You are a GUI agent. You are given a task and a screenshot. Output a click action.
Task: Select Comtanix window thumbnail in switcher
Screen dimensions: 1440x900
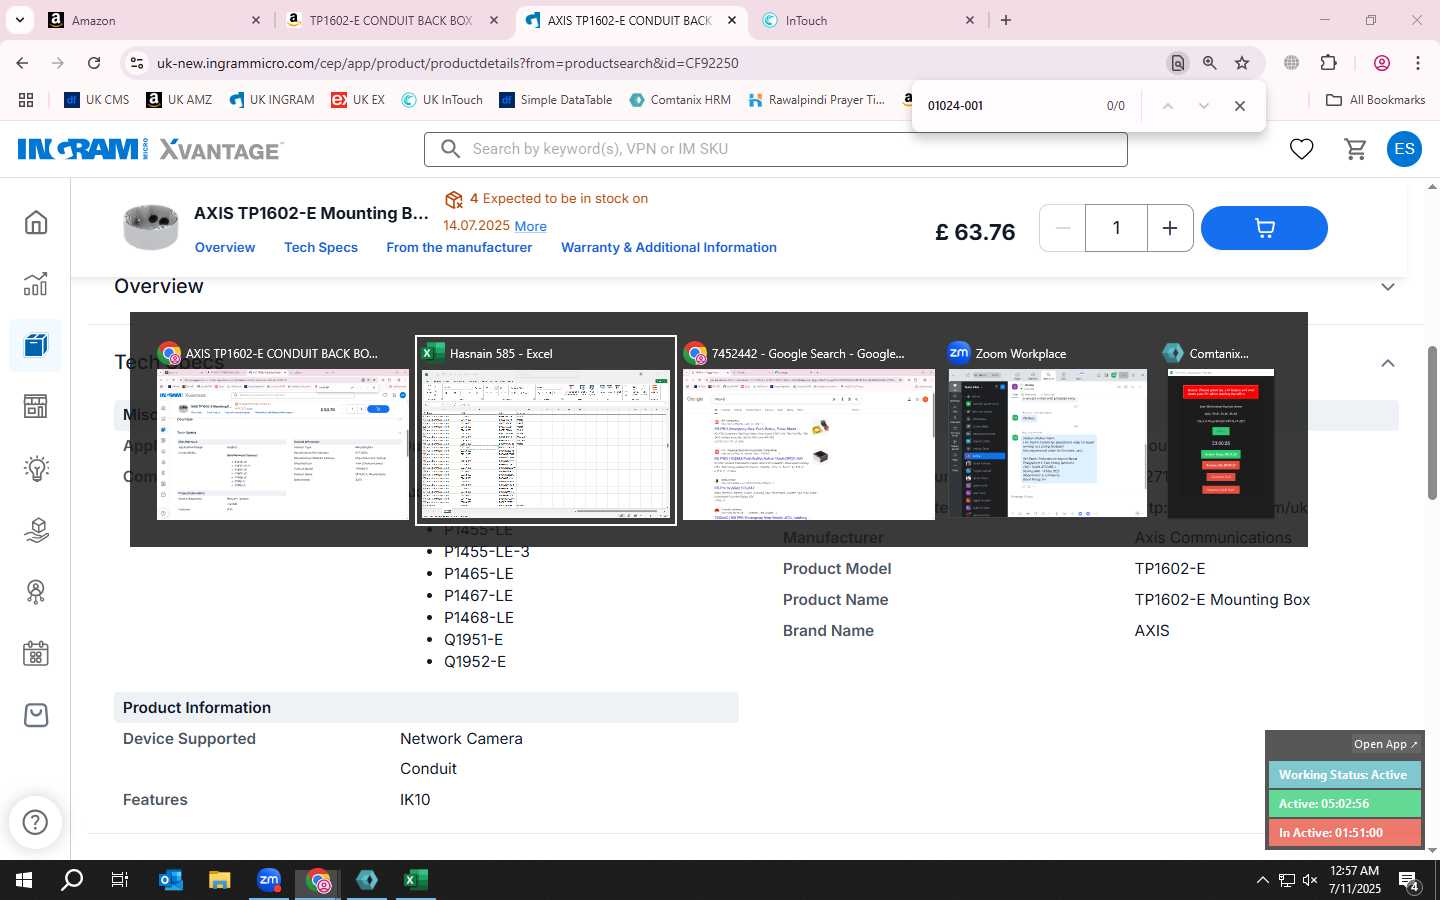coord(1220,430)
